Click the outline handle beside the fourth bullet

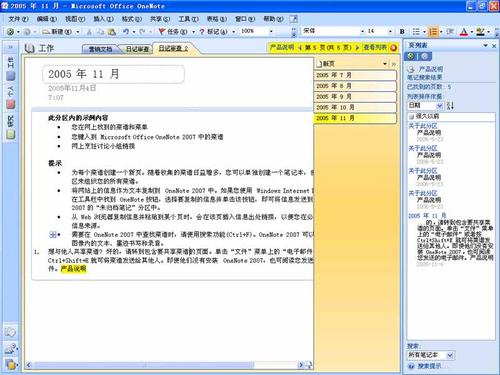pos(53,235)
